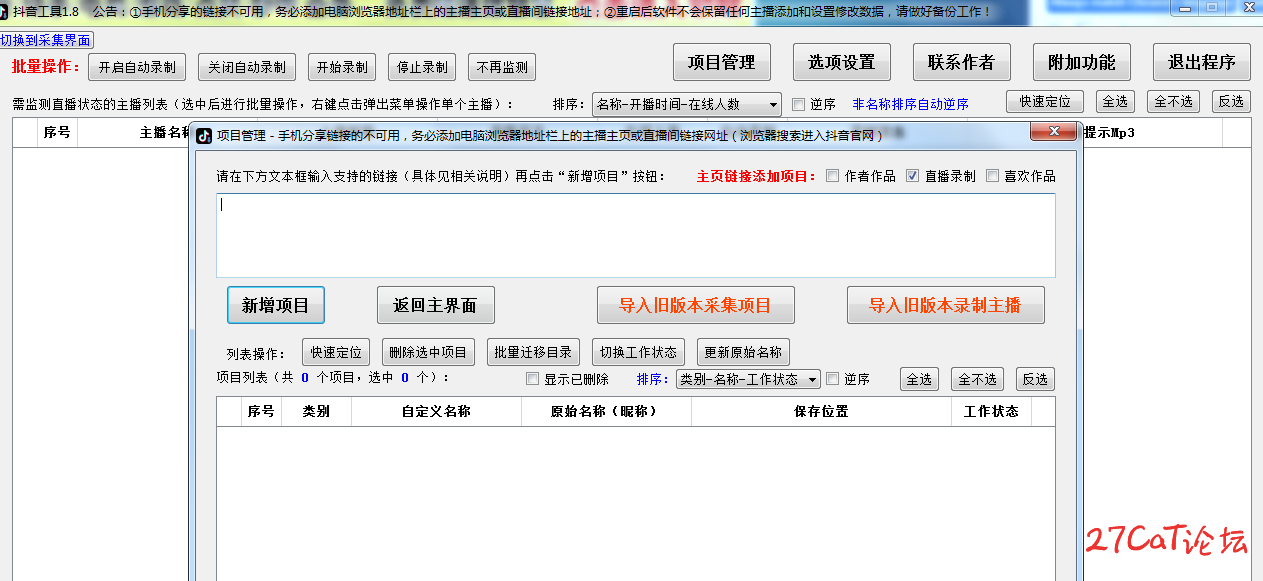Click 开启自动录制 batch button
Viewport: 1263px width, 581px height.
point(137,67)
